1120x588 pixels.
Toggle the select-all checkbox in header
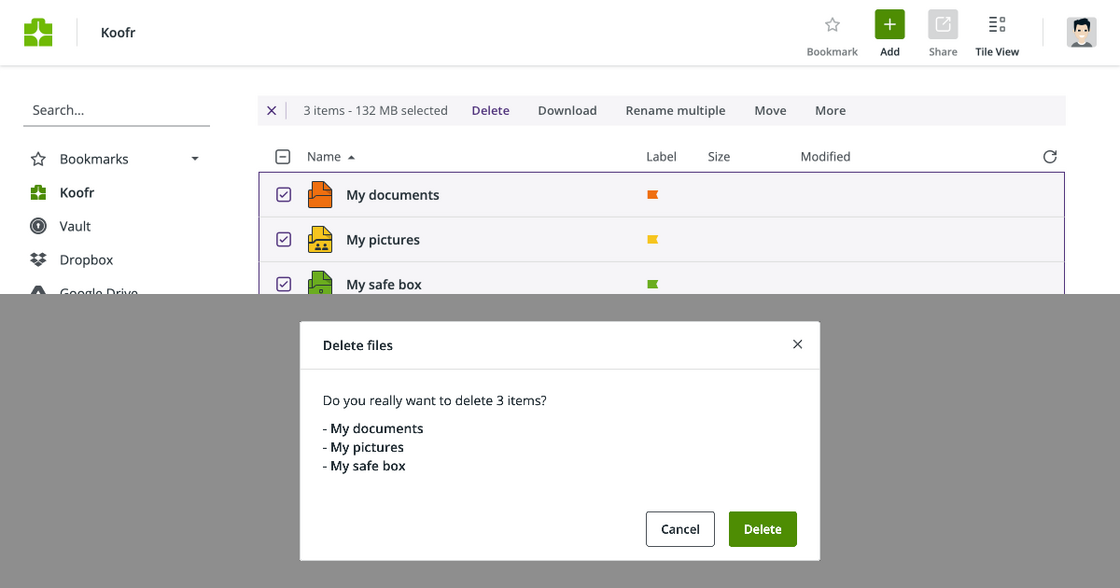[283, 156]
